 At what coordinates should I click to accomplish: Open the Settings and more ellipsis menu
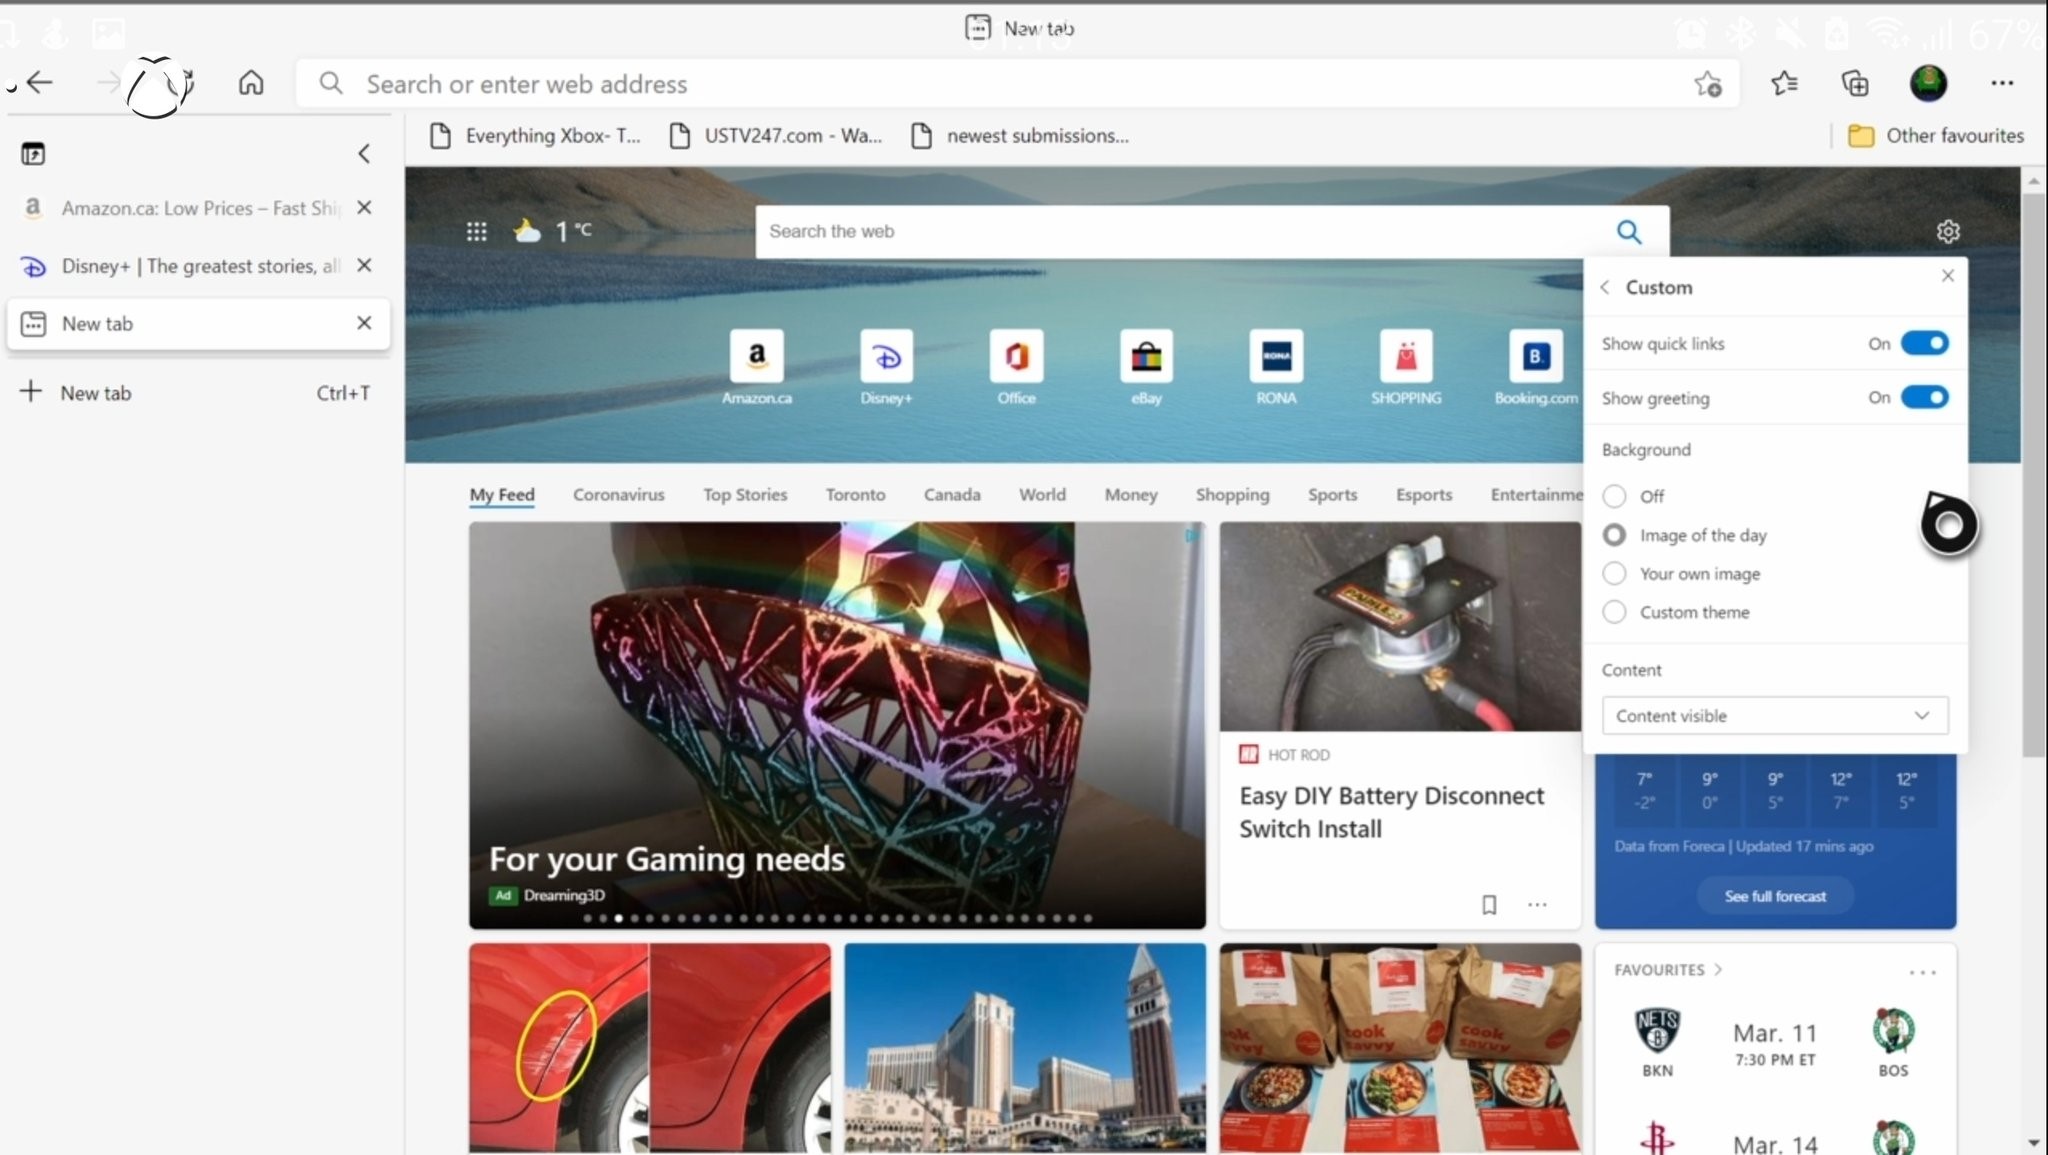pyautogui.click(x=2002, y=83)
